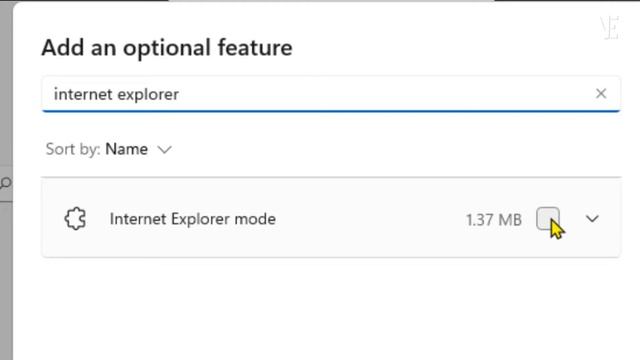This screenshot has width=640, height=360.
Task: Open the Sort by dropdown chevron
Action: [164, 149]
